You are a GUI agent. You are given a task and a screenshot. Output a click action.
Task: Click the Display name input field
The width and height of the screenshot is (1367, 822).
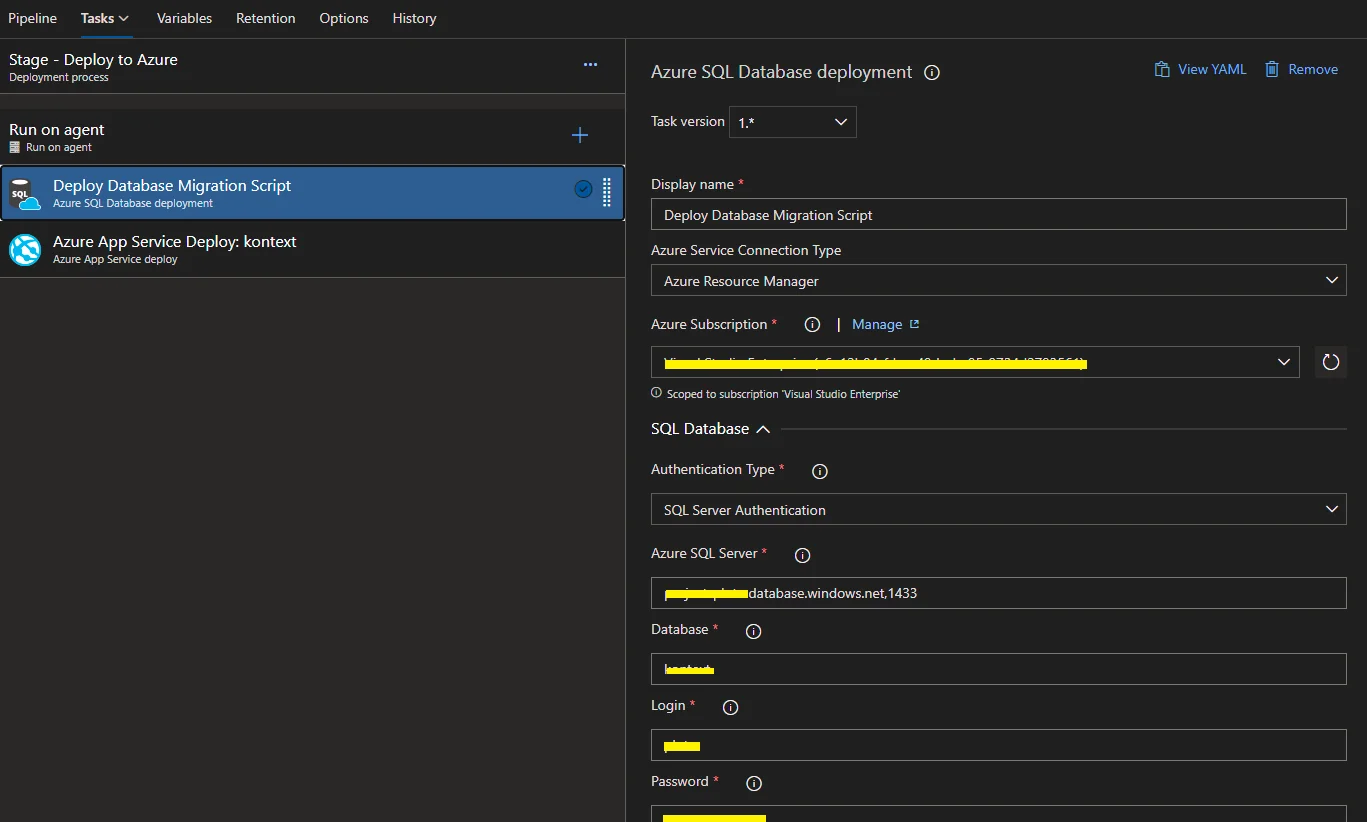[x=998, y=215]
